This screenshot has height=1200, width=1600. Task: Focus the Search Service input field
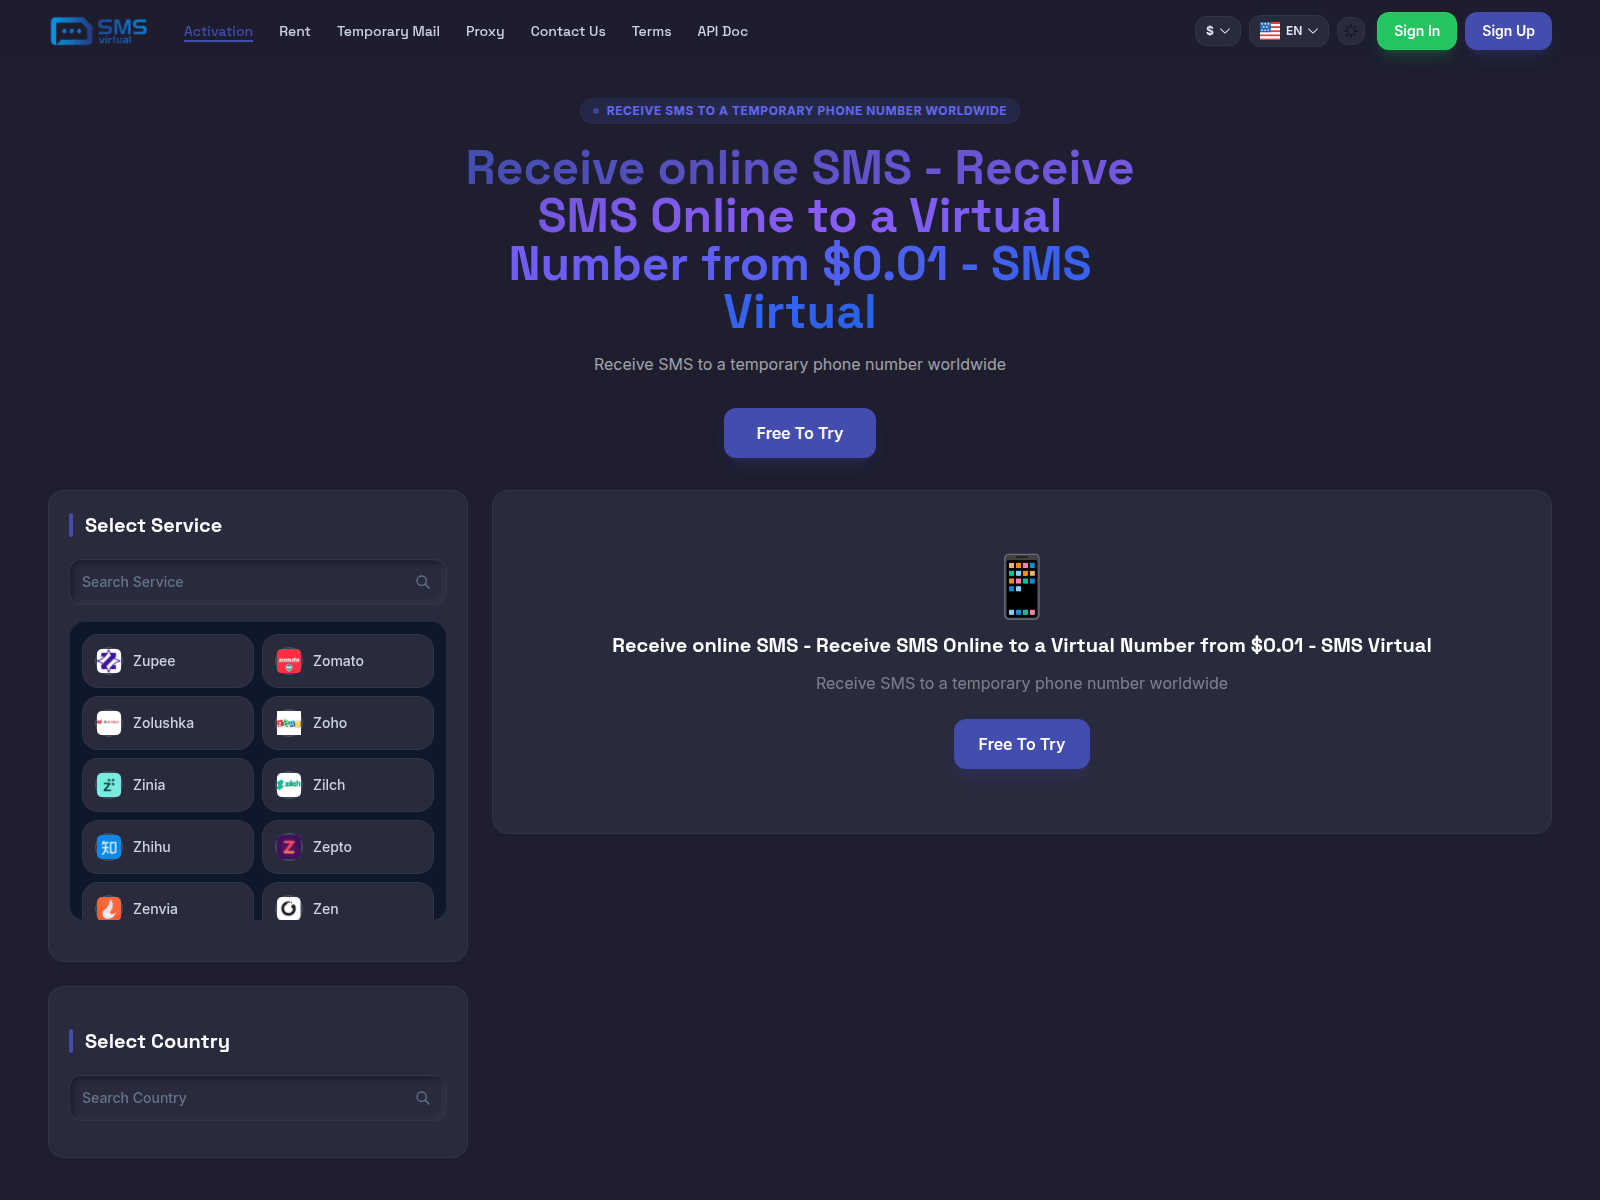258,582
